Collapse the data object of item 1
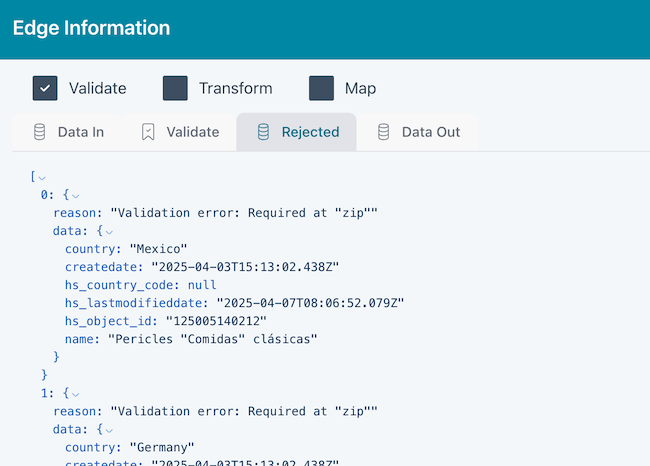This screenshot has height=466, width=650. (109, 429)
